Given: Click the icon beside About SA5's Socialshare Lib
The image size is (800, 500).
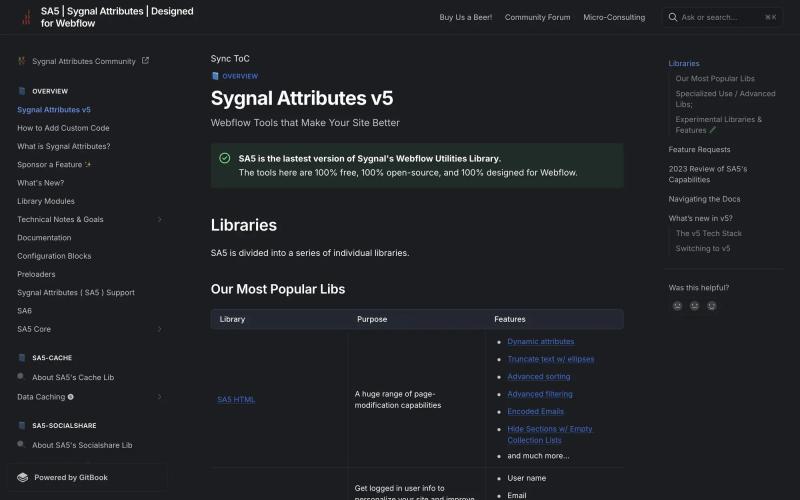Looking at the screenshot, I should 21,444.
